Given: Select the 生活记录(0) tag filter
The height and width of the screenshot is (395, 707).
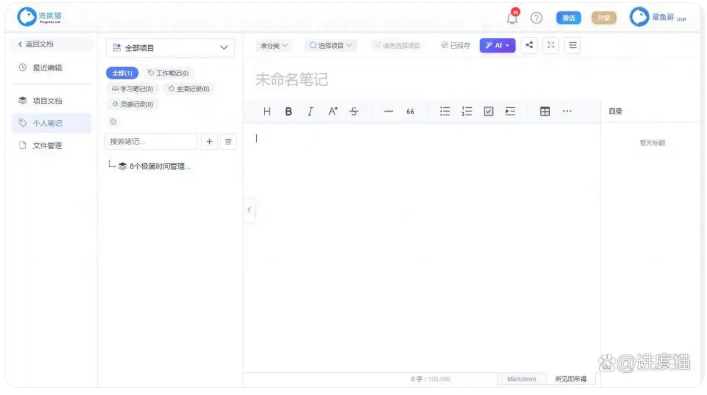Looking at the screenshot, I should tap(189, 89).
